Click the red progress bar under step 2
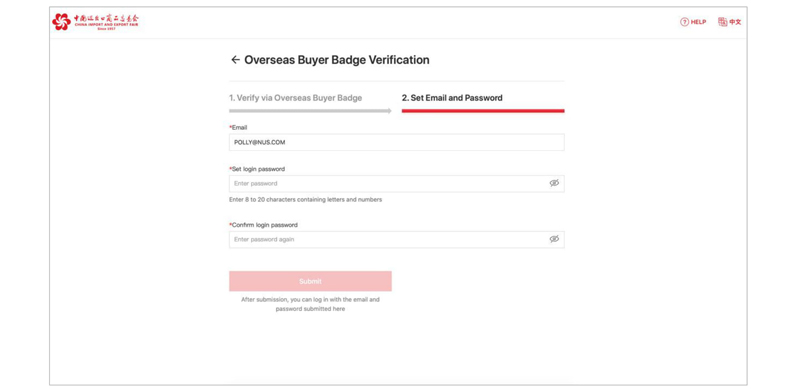 pyautogui.click(x=483, y=111)
